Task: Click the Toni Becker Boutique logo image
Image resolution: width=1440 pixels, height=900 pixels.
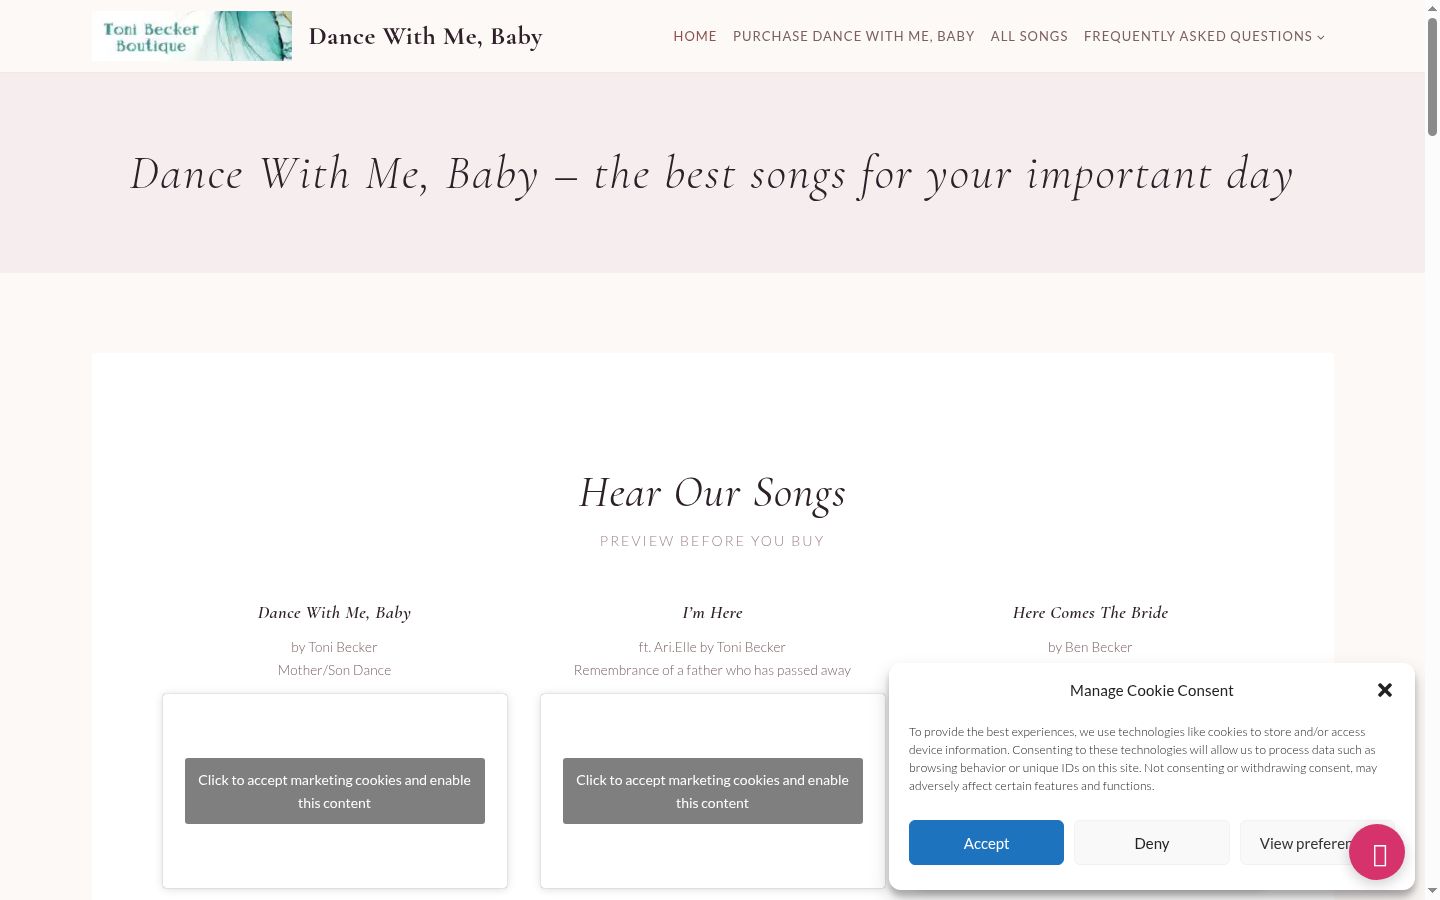Action: tap(192, 36)
